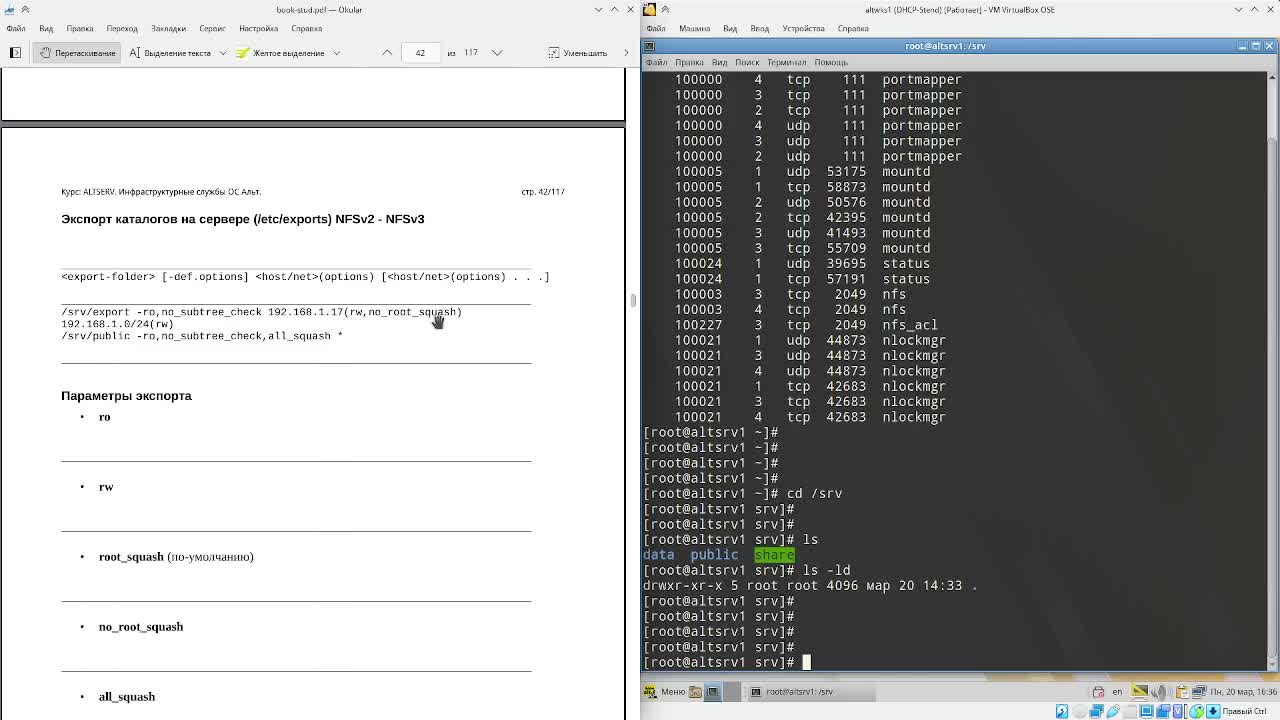Click VirtualBox window title-bar app icon
This screenshot has width=1280, height=720.
pyautogui.click(x=650, y=9)
